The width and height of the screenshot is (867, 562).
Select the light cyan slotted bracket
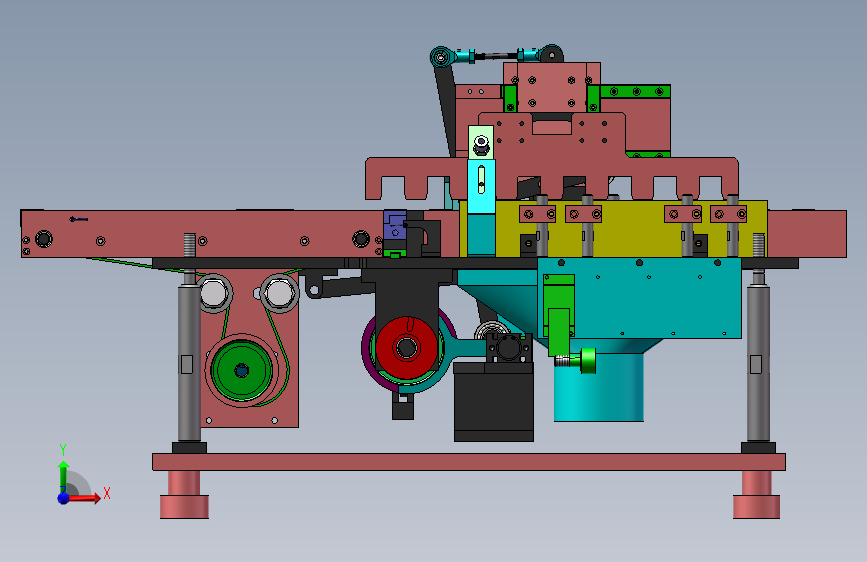(481, 186)
